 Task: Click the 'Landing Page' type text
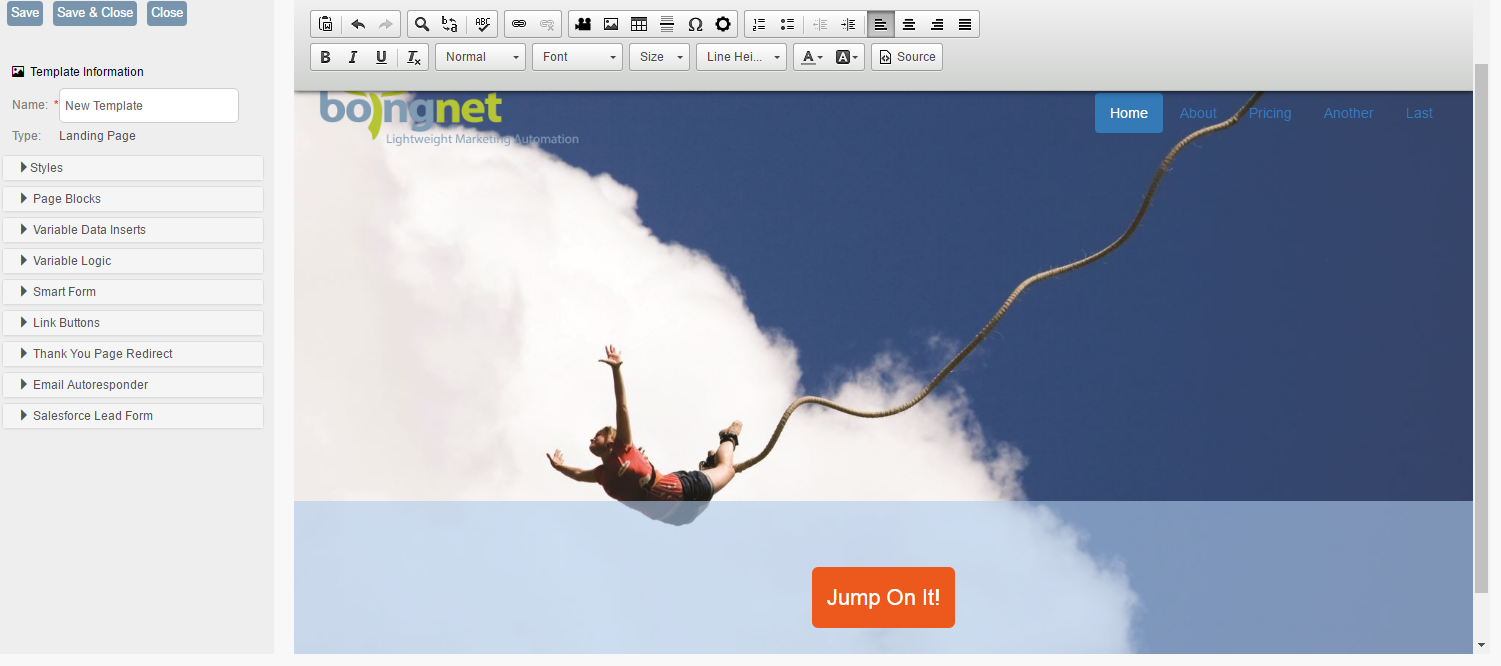pyautogui.click(x=97, y=136)
